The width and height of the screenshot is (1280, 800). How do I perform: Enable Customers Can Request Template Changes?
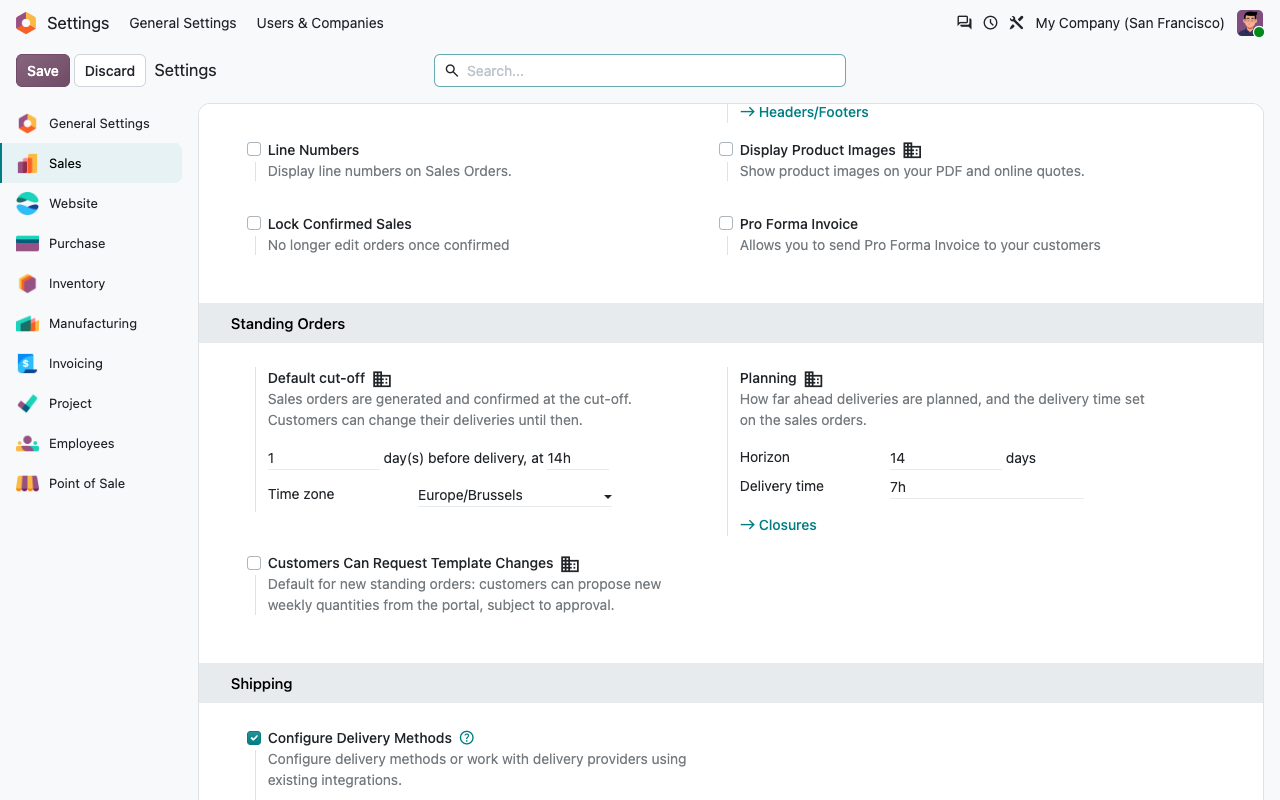[x=254, y=563]
